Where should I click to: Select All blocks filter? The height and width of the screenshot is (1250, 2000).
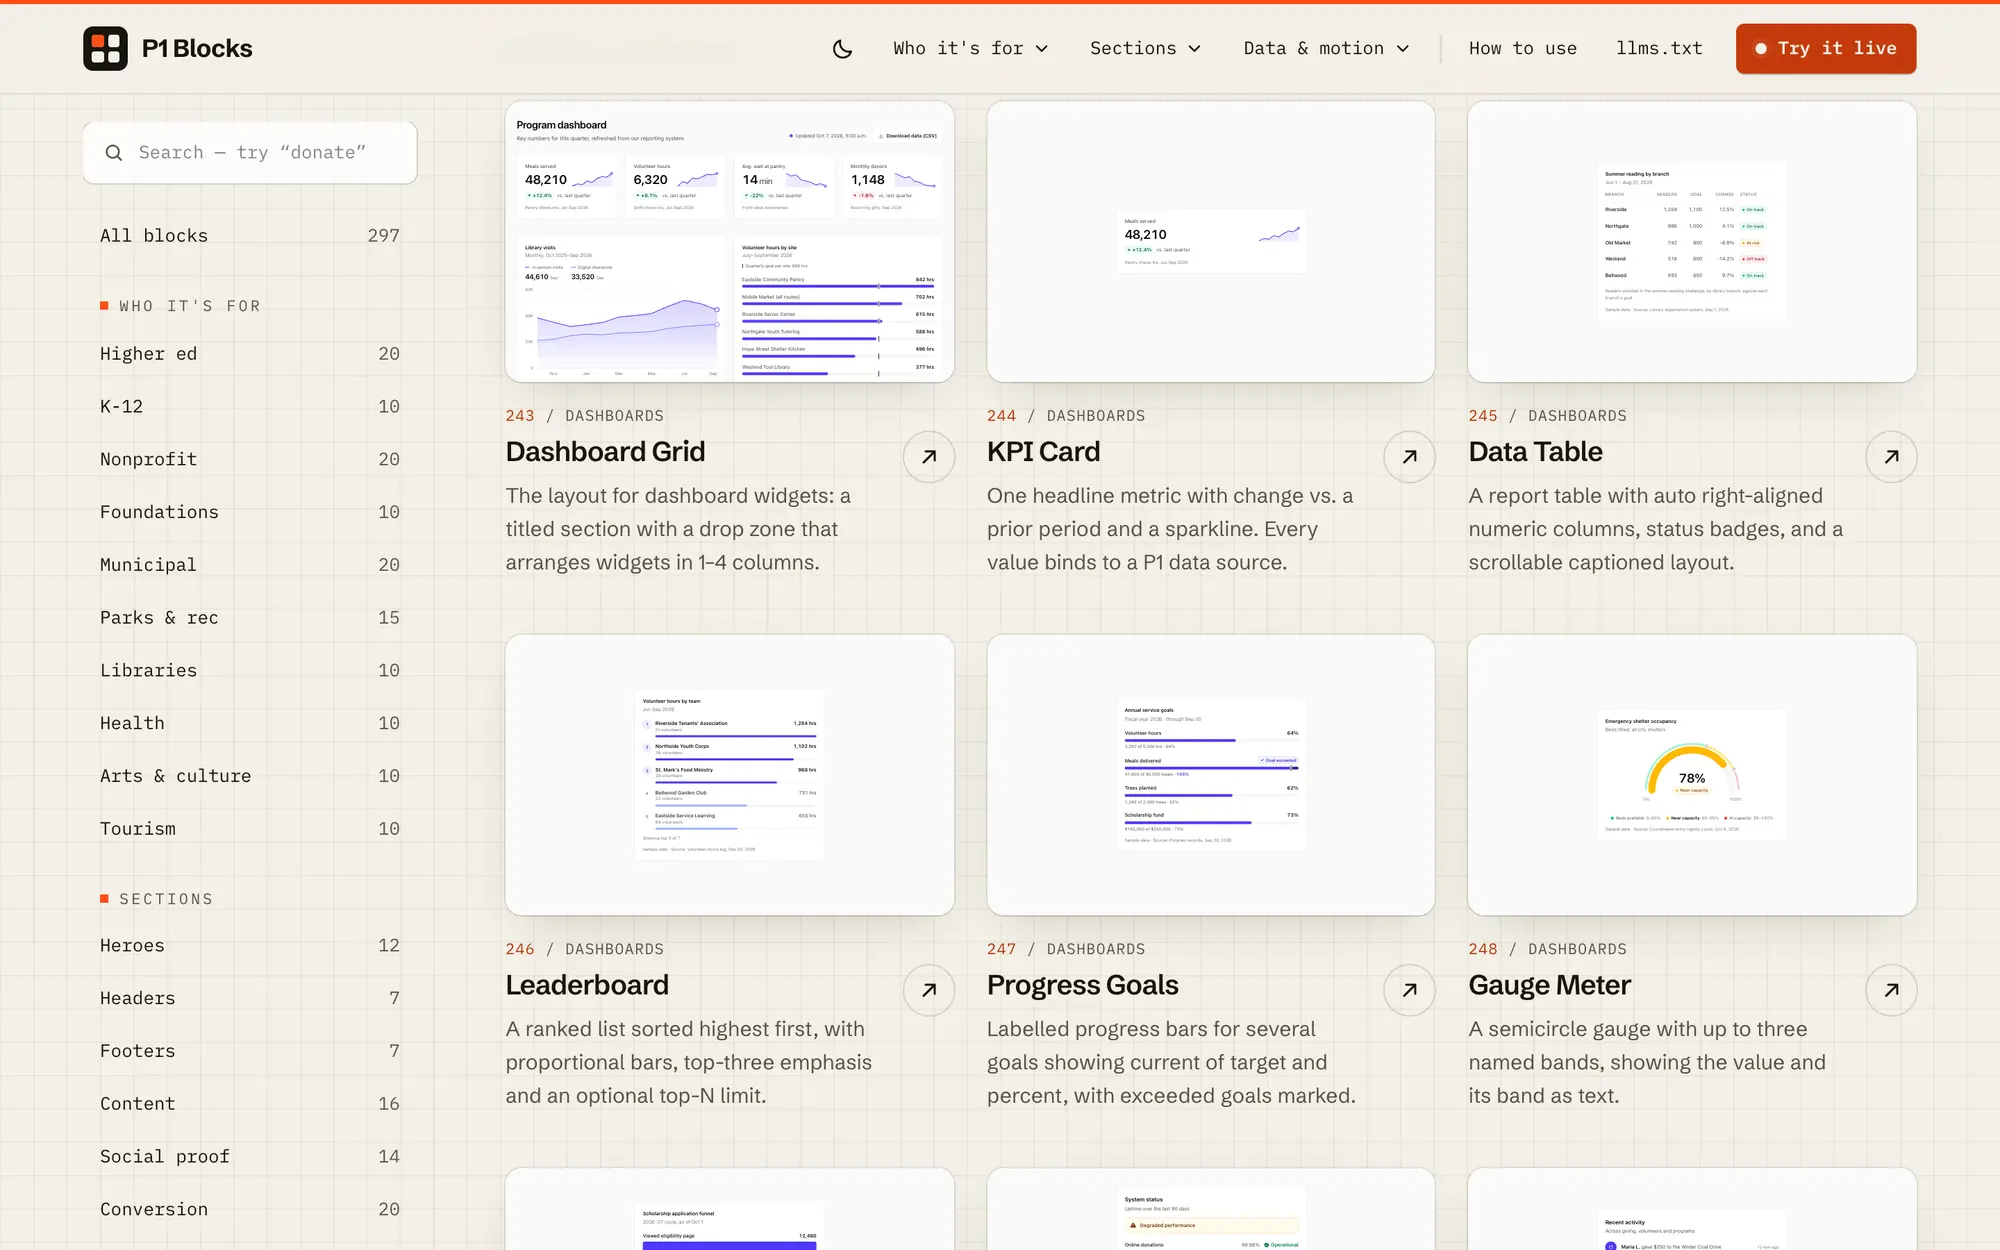[250, 236]
